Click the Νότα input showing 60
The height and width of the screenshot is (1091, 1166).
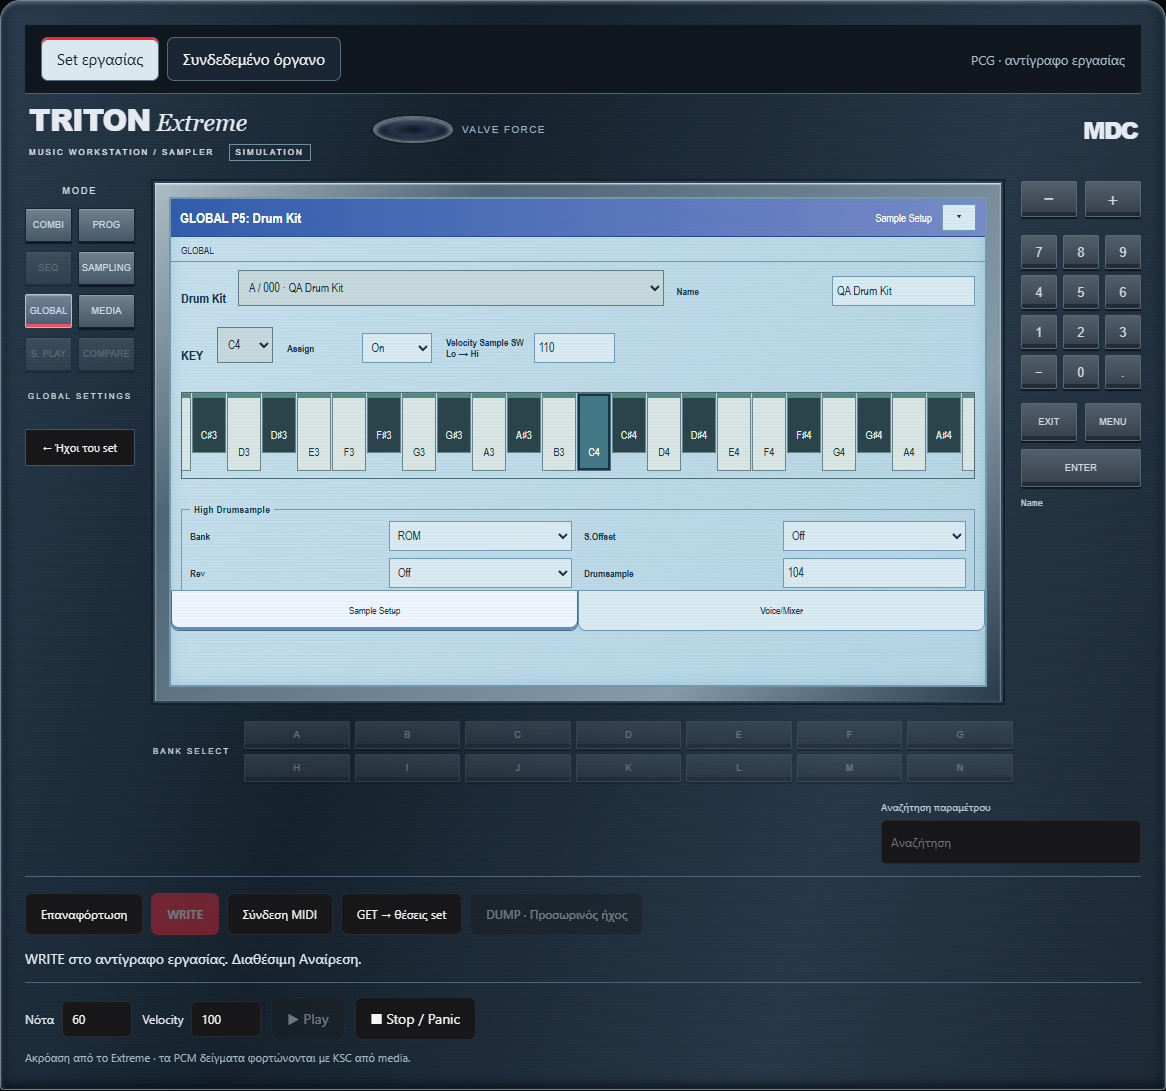pyautogui.click(x=97, y=1020)
